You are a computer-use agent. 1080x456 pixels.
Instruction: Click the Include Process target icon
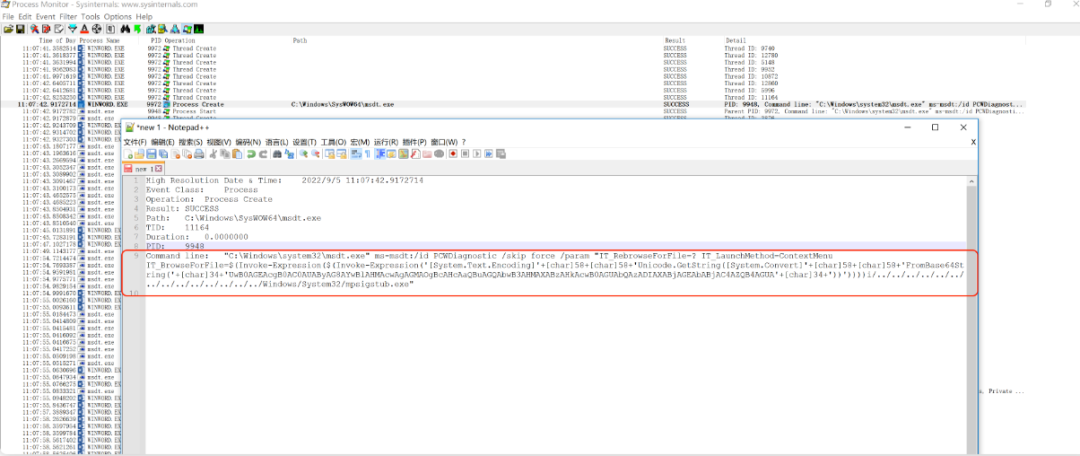(96, 29)
